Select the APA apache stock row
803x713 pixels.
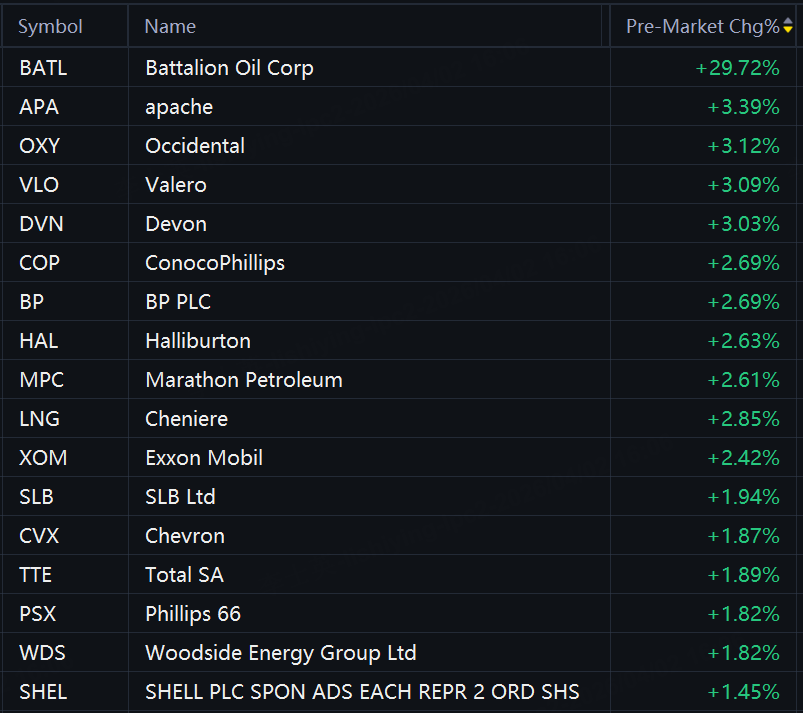point(179,107)
